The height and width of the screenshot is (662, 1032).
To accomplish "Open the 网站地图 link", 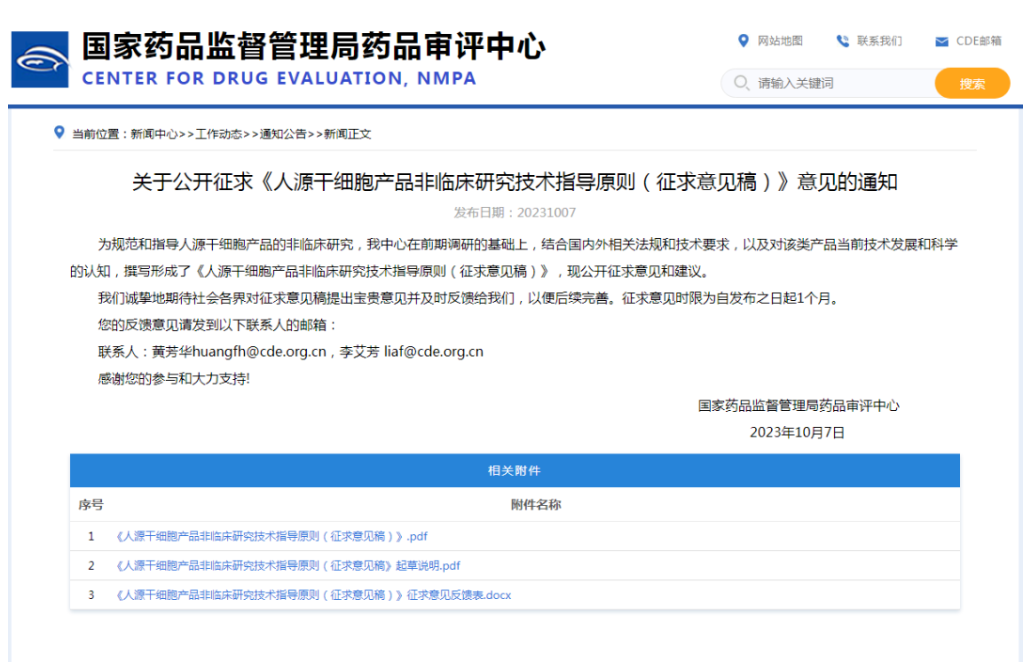I will click(780, 41).
